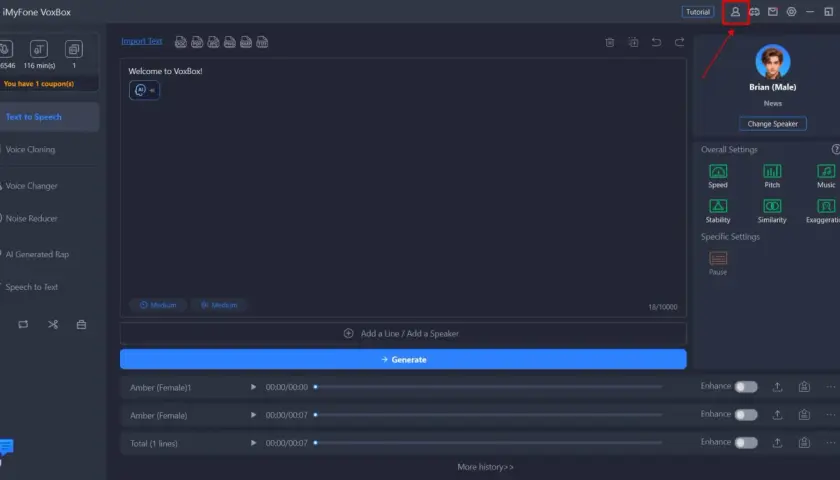The image size is (840, 480).
Task: Toggle Enhance for Amber (Female)1 row
Action: tap(746, 387)
